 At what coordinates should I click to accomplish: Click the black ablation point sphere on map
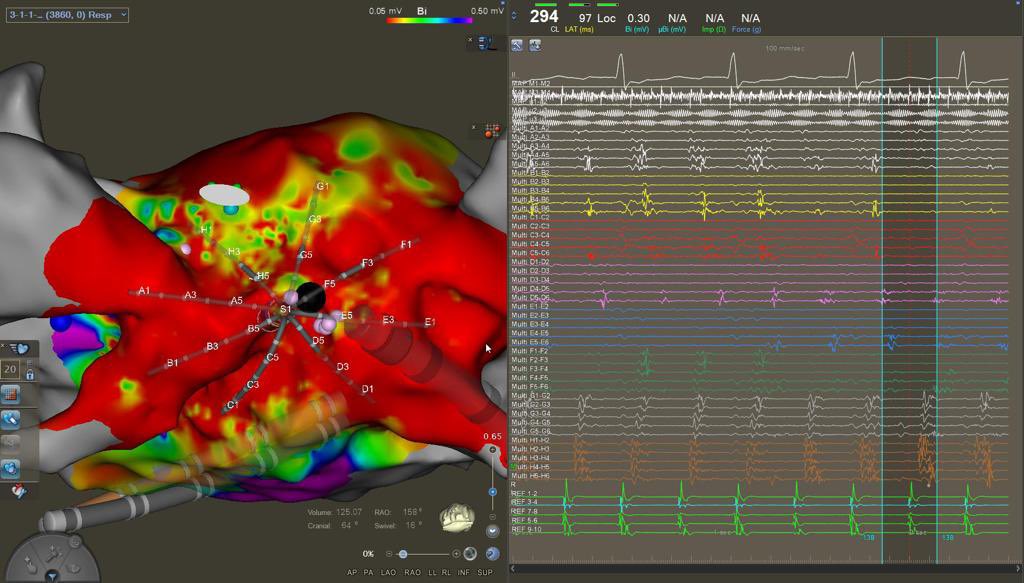tap(311, 296)
